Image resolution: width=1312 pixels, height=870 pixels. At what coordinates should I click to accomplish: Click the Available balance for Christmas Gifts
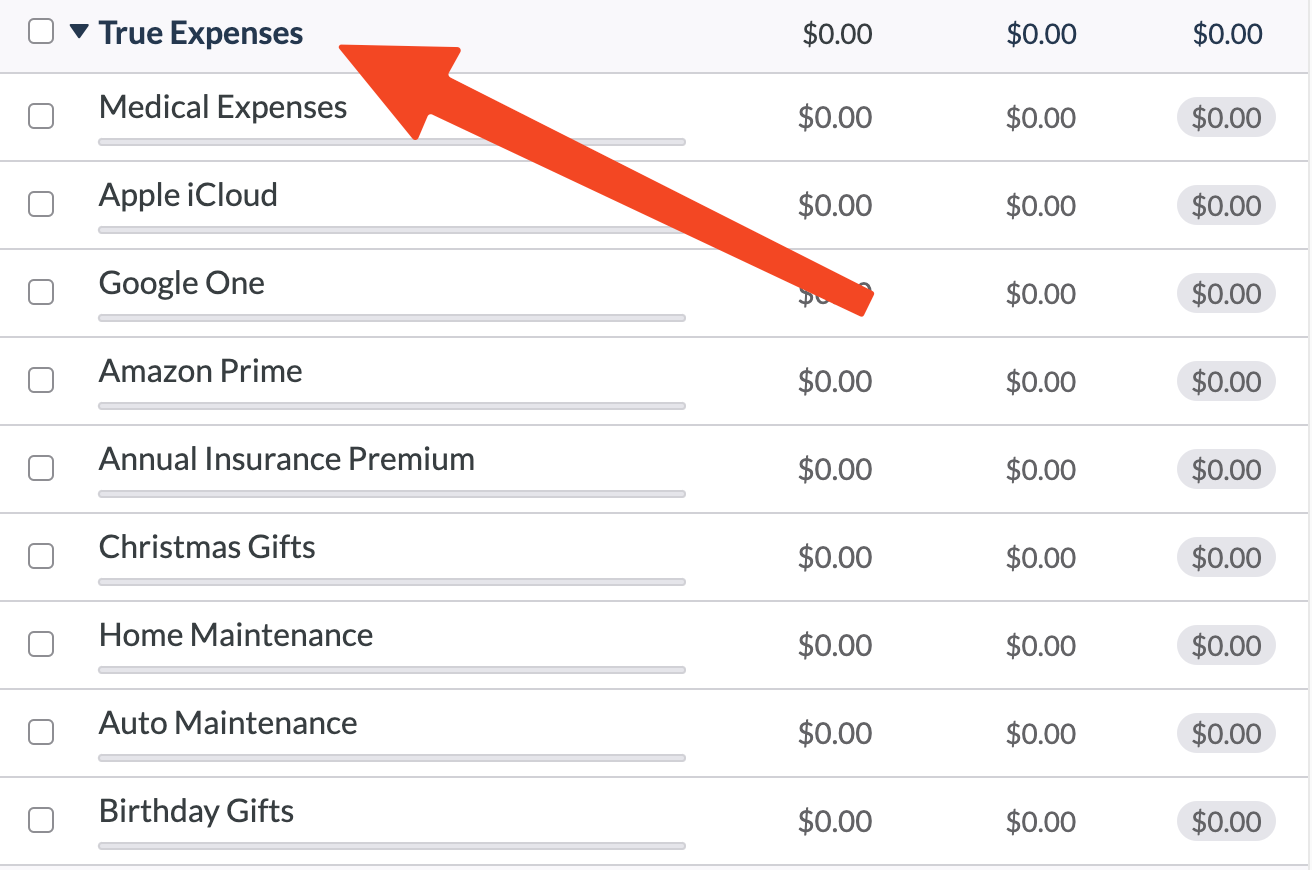coord(1226,557)
